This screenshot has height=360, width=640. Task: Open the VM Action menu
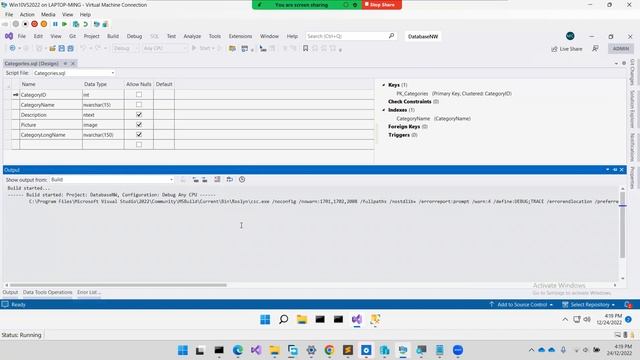(x=27, y=14)
